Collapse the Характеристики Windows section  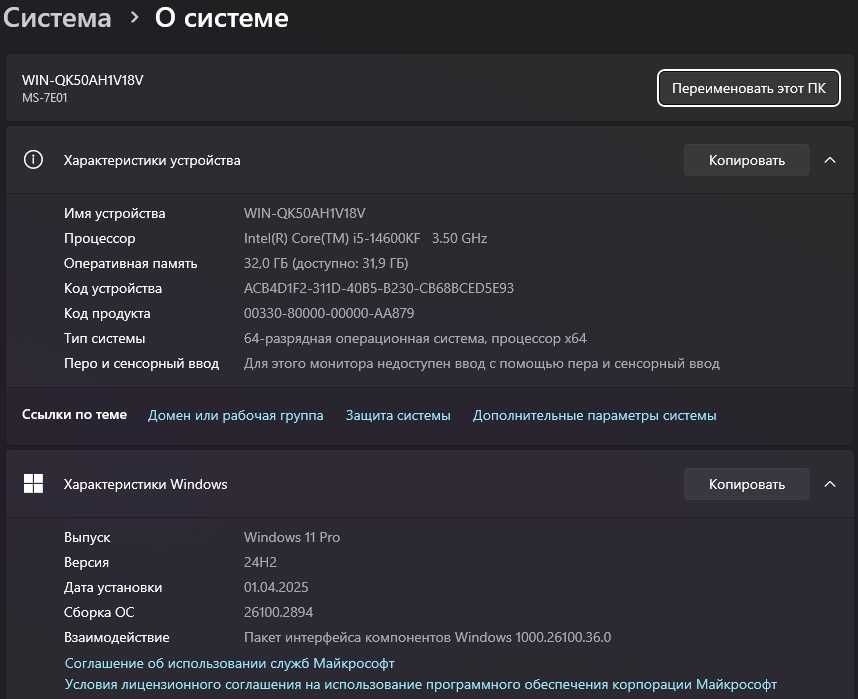click(x=830, y=484)
